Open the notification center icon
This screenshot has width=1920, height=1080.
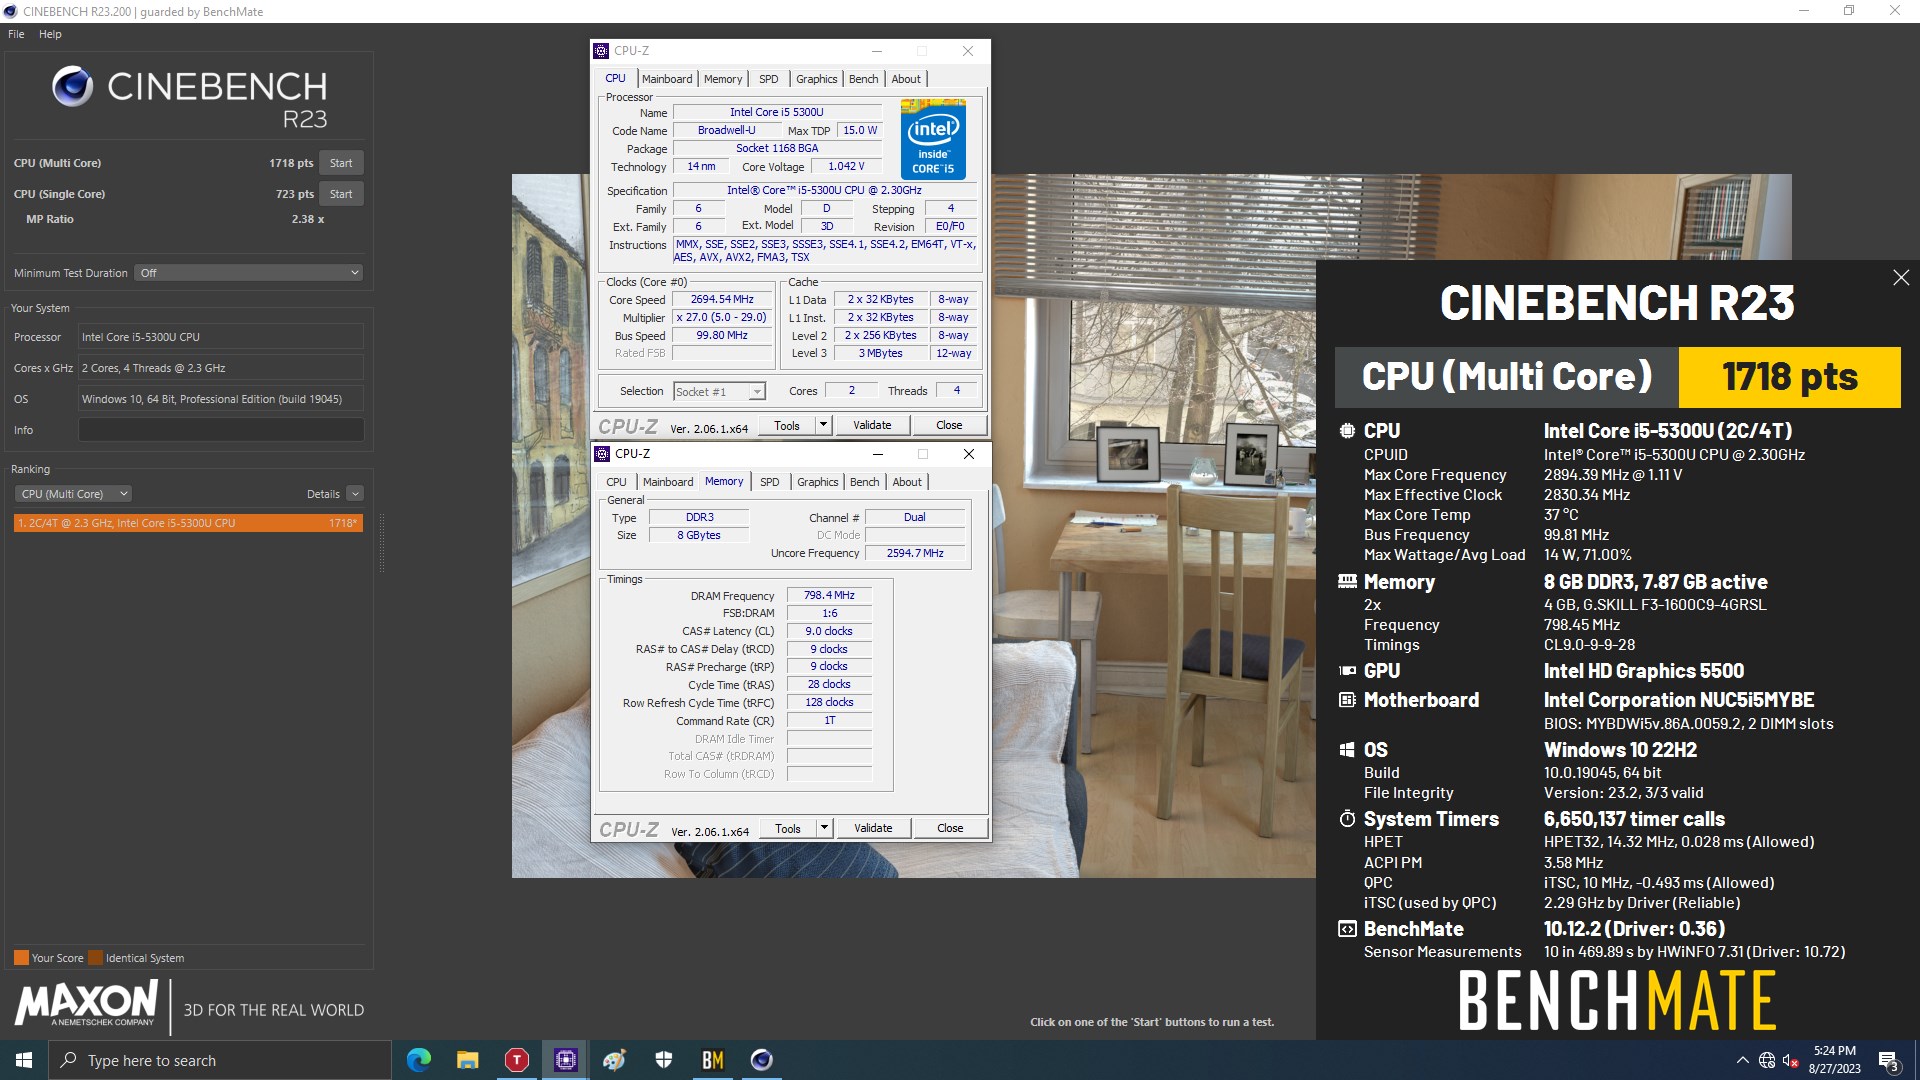1889,1060
